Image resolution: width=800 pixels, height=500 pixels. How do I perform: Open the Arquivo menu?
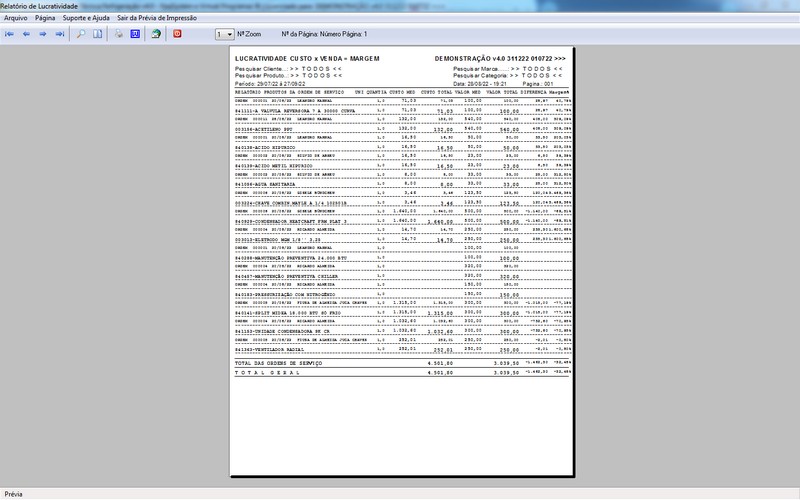[16, 18]
